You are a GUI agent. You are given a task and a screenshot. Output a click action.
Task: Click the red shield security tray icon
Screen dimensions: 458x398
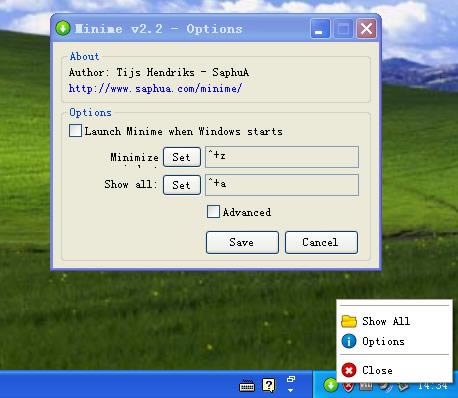point(348,387)
